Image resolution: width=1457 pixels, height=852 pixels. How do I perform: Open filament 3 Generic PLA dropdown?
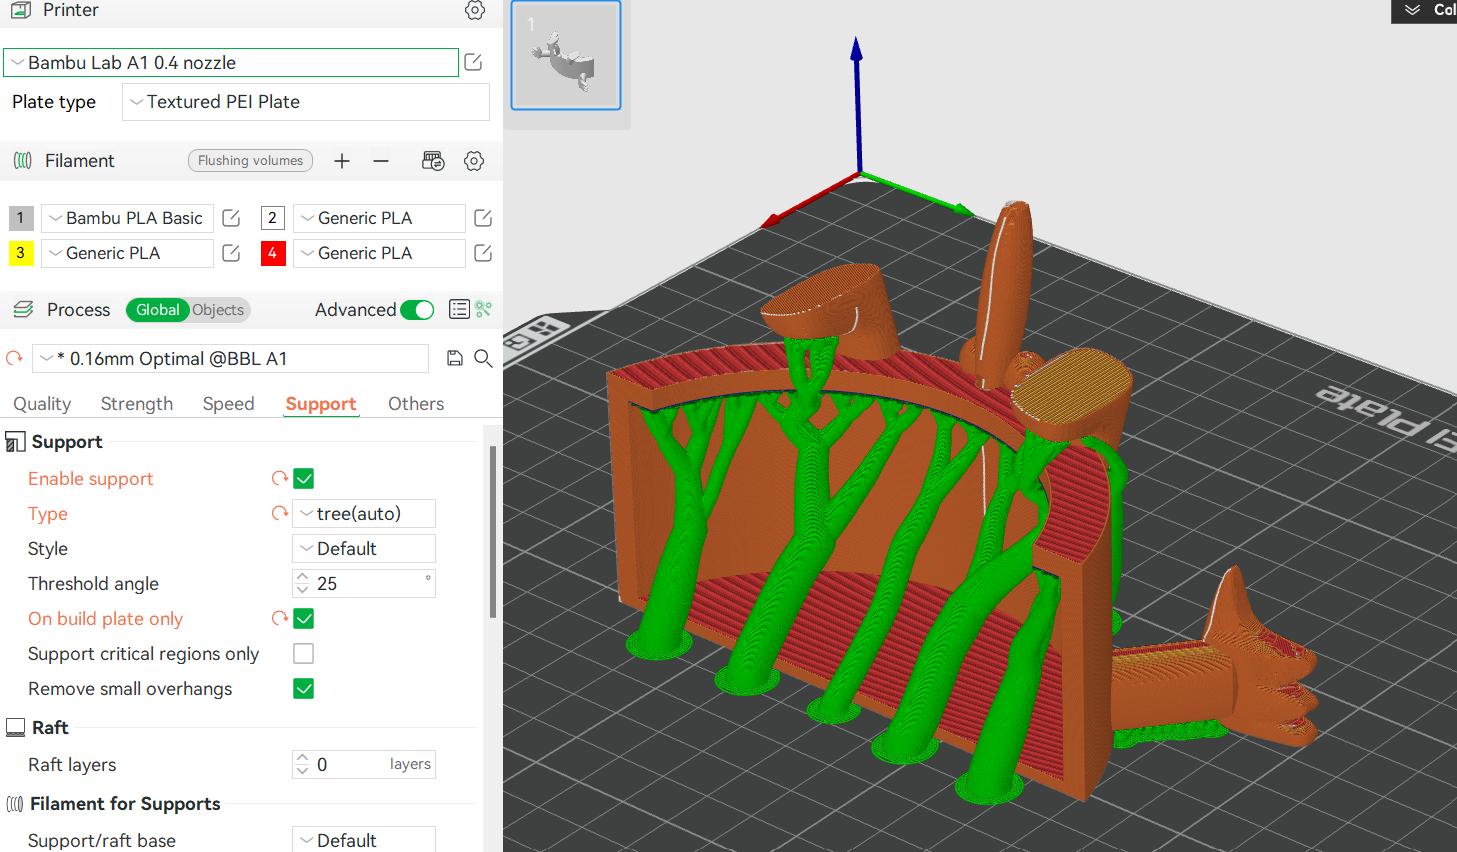point(127,253)
